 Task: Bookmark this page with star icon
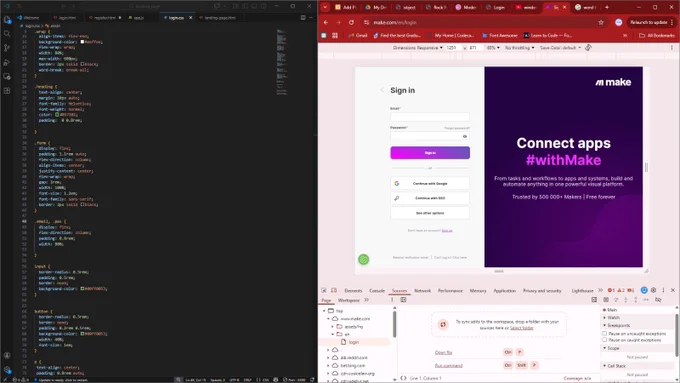601,22
